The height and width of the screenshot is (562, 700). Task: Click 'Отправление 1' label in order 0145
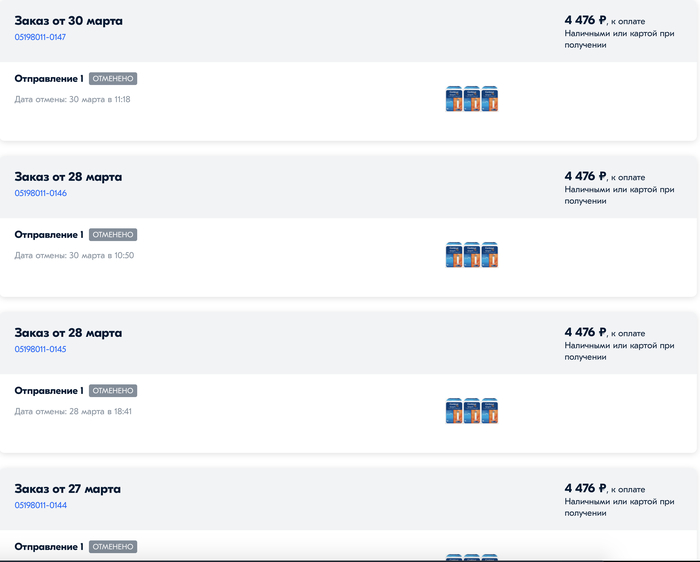[49, 391]
